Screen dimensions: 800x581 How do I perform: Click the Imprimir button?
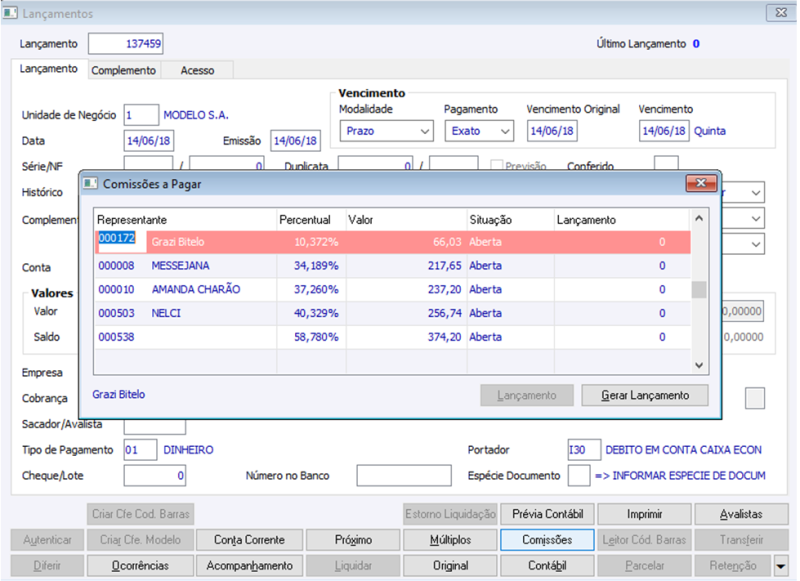644,514
